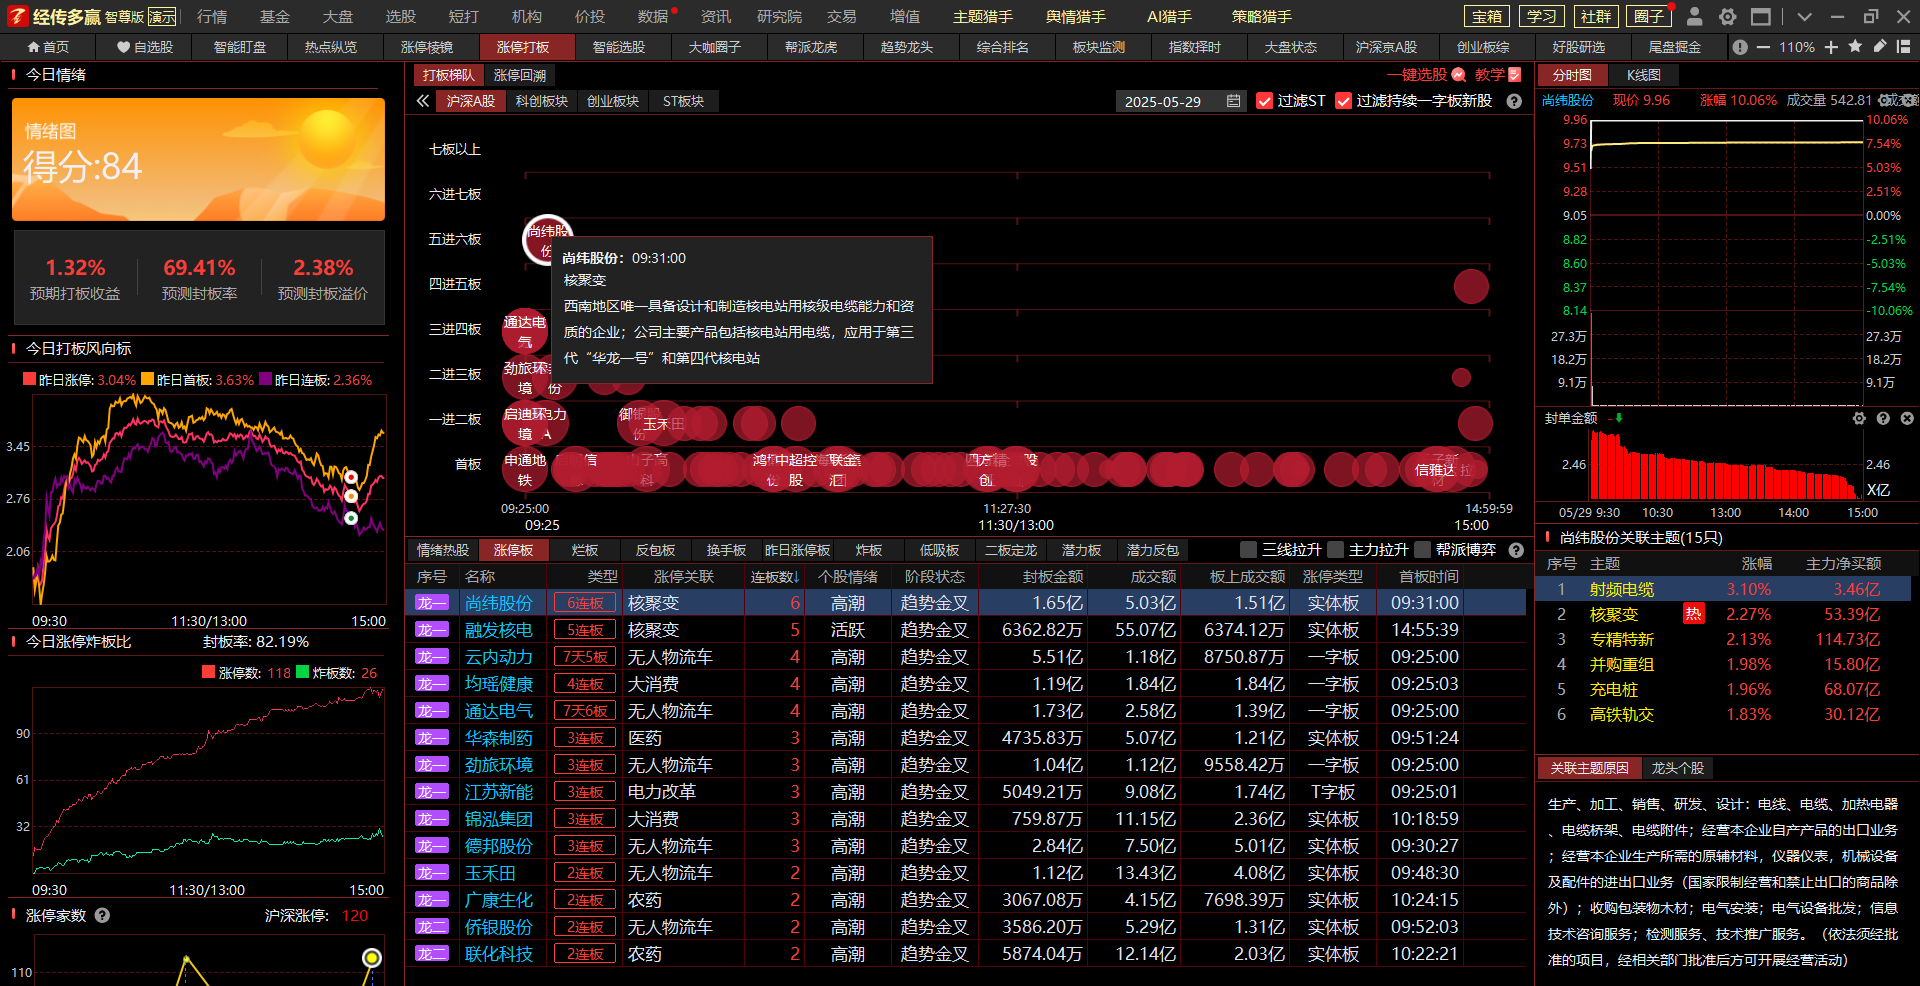1920x986 pixels.
Task: Click the star favorite icon
Action: 1856,47
